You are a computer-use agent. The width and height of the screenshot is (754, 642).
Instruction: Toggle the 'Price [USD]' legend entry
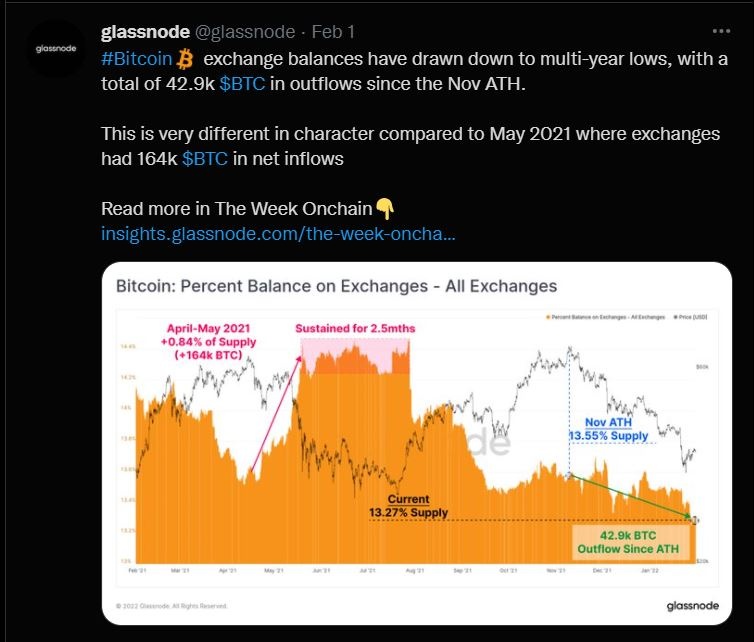click(x=688, y=318)
